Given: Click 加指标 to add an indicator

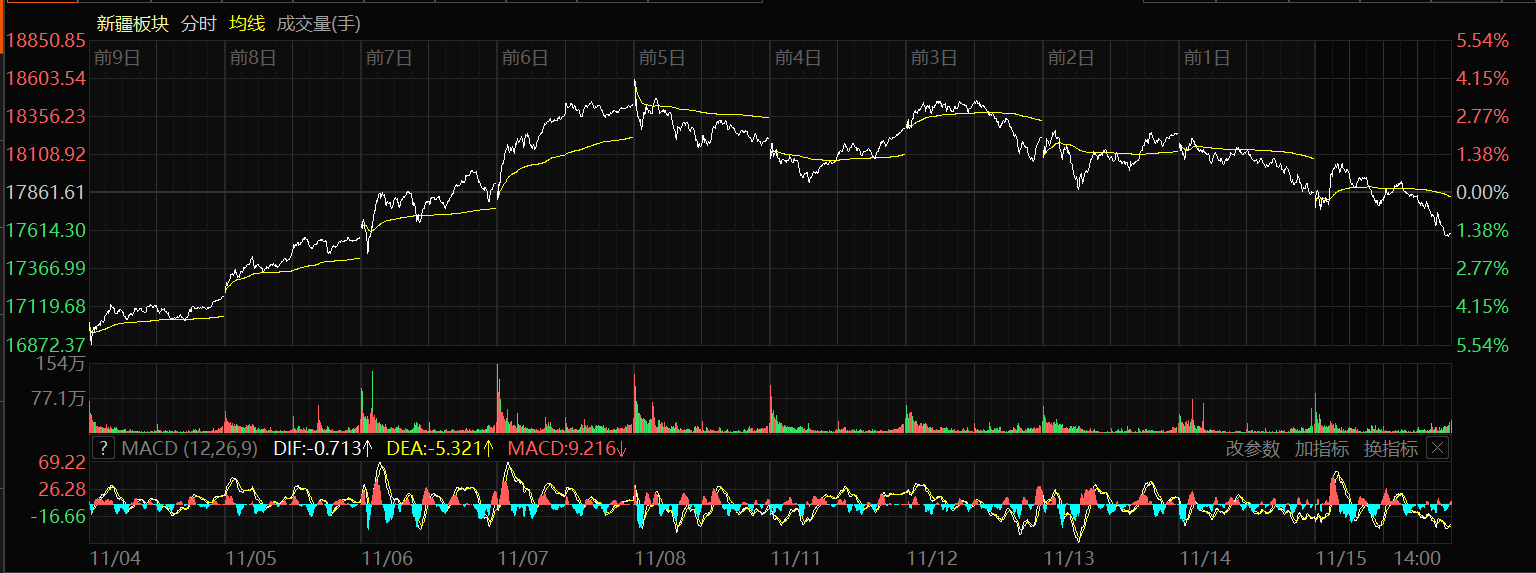Looking at the screenshot, I should [x=1322, y=449].
